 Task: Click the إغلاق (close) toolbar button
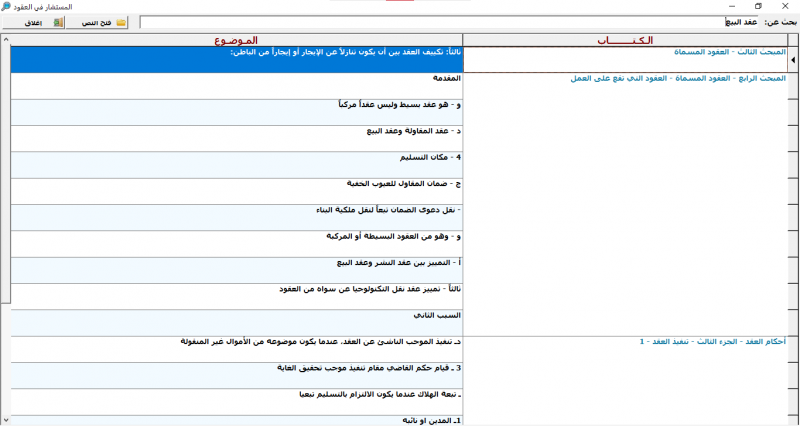pyautogui.click(x=34, y=22)
